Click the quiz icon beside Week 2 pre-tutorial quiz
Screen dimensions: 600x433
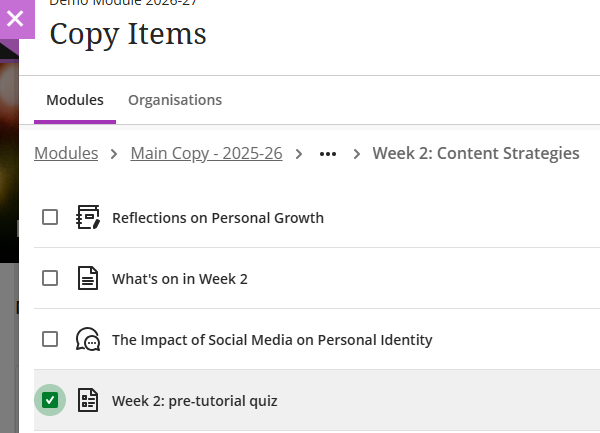coord(88,400)
